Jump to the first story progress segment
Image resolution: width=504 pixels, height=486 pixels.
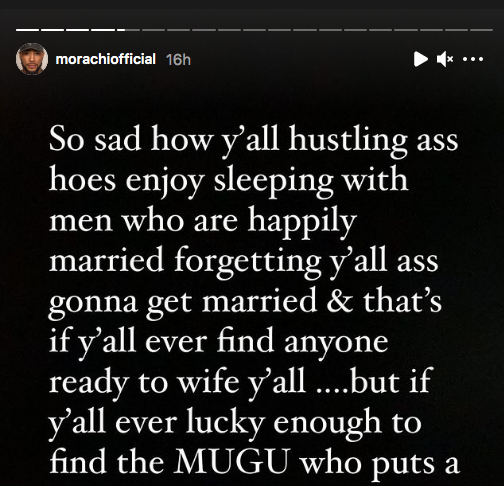coord(28,30)
